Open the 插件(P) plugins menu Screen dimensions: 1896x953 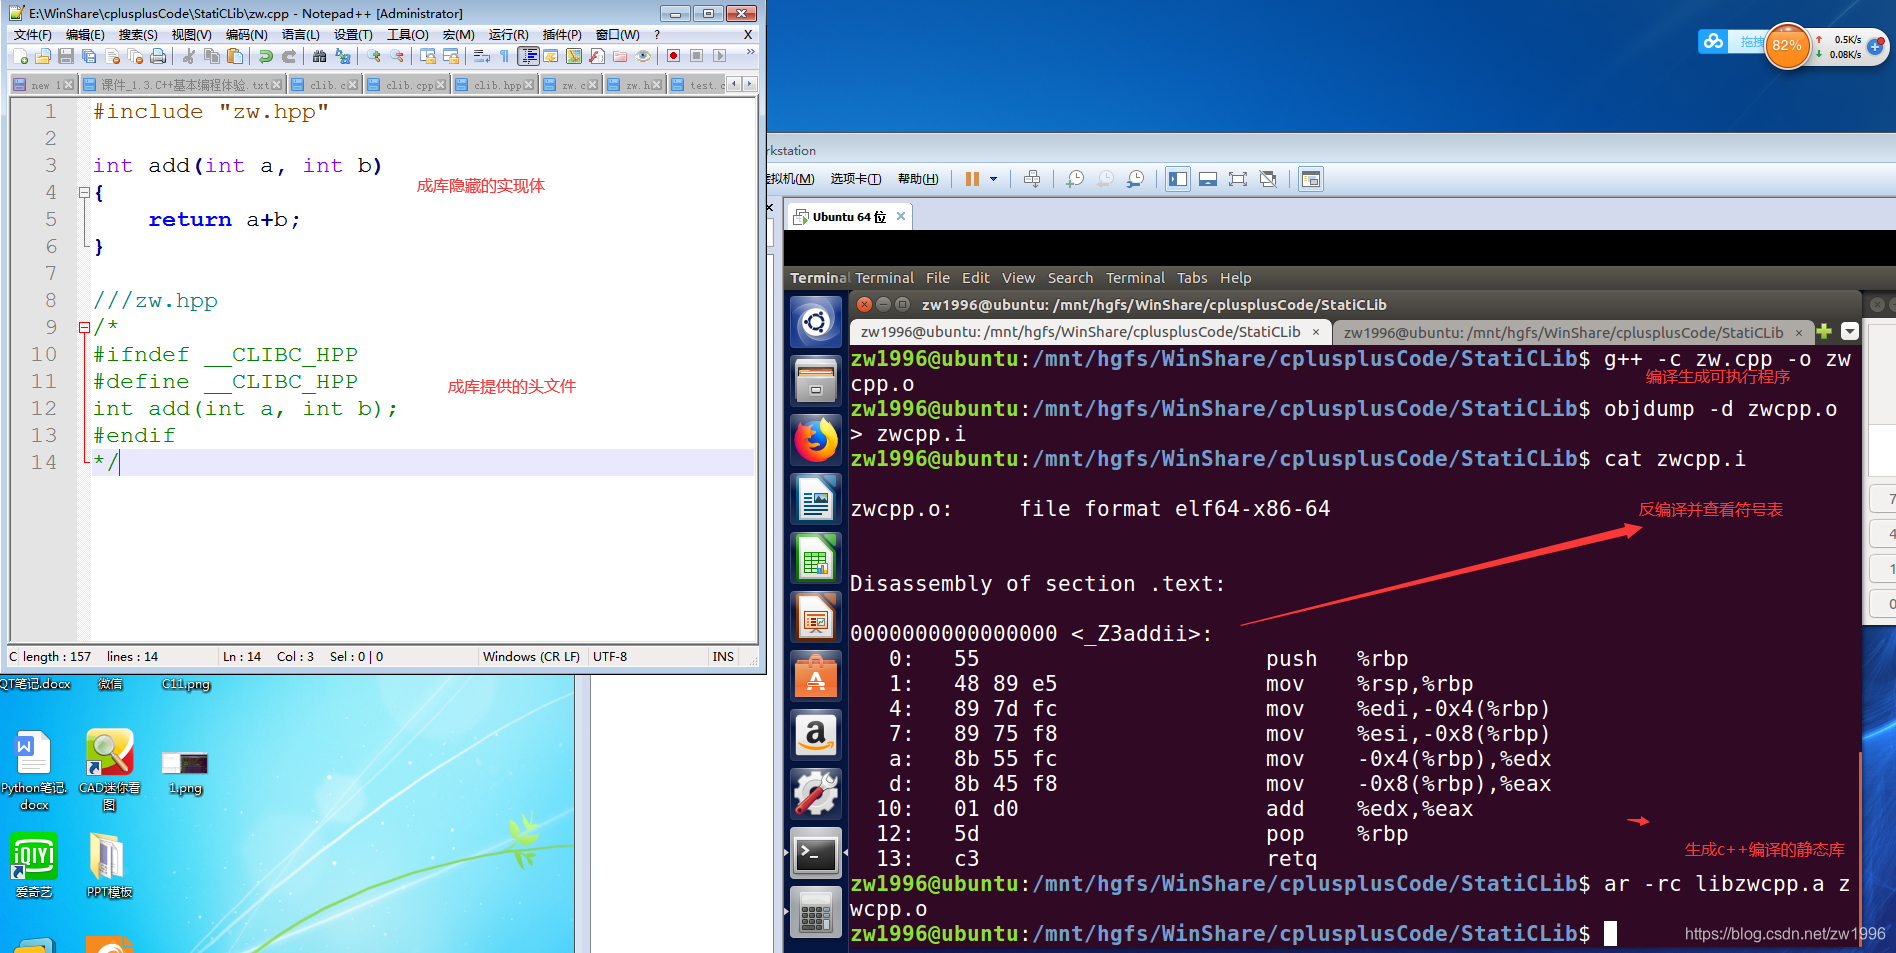pyautogui.click(x=562, y=34)
